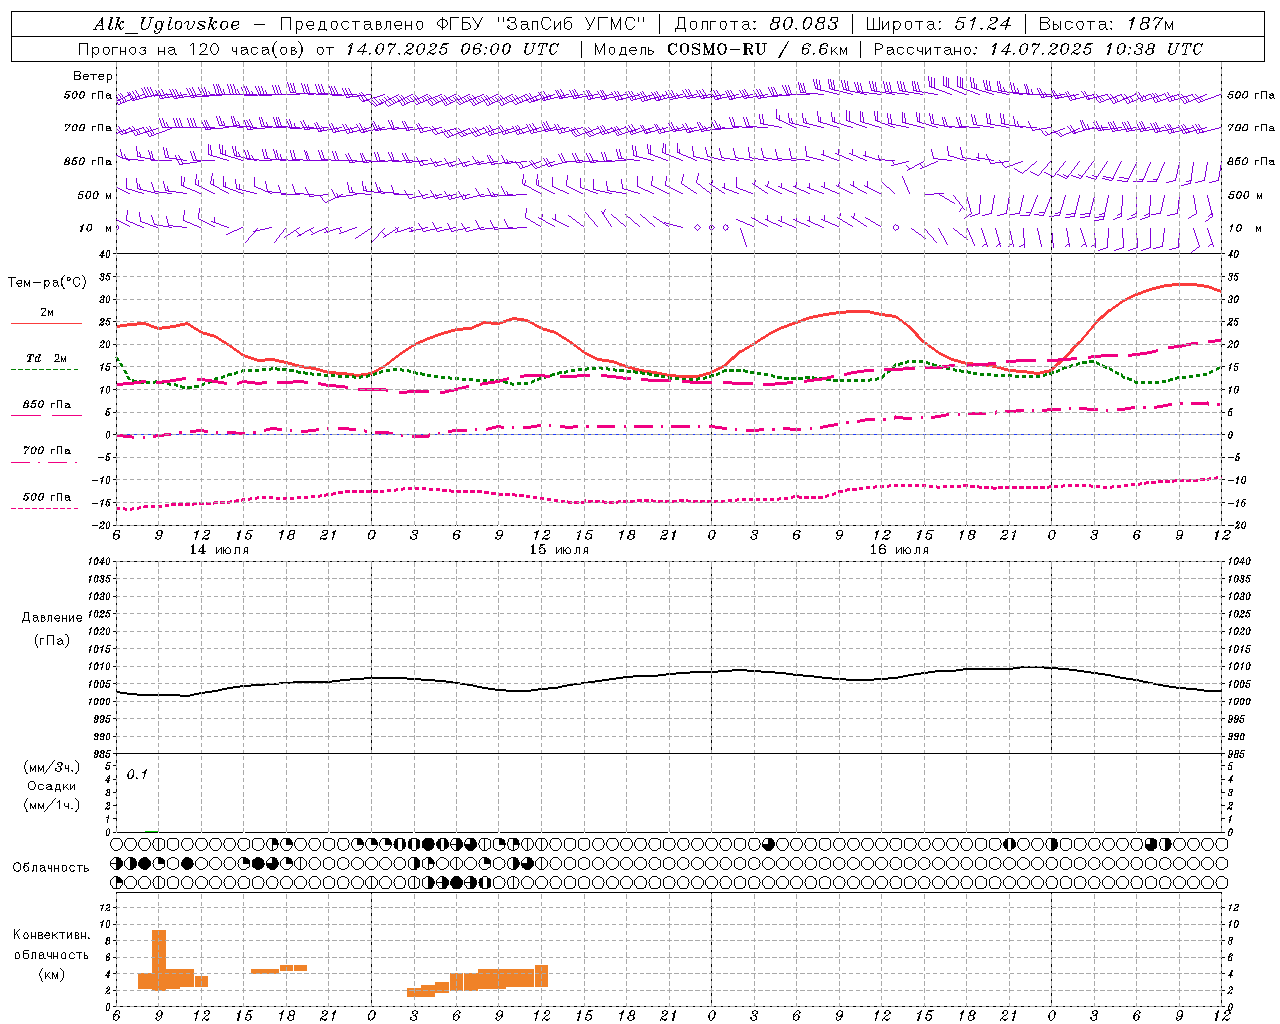This screenshot has width=1280, height=1024.
Task: Click the 'Ветер' wind panel label
Action: click(93, 76)
